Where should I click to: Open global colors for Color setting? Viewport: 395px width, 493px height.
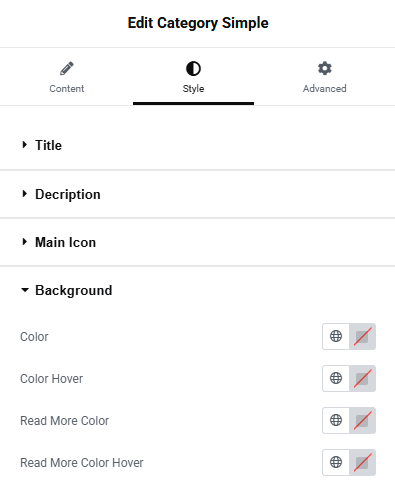[x=336, y=336]
